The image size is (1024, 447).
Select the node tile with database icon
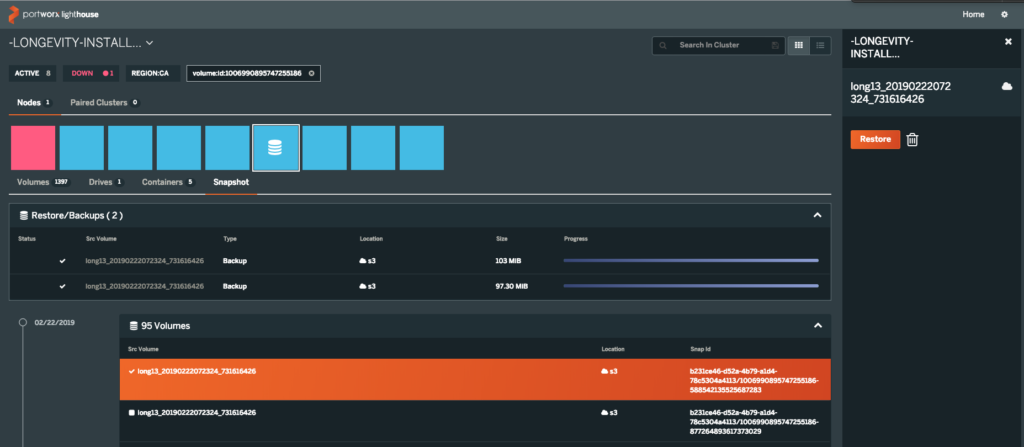(x=276, y=148)
